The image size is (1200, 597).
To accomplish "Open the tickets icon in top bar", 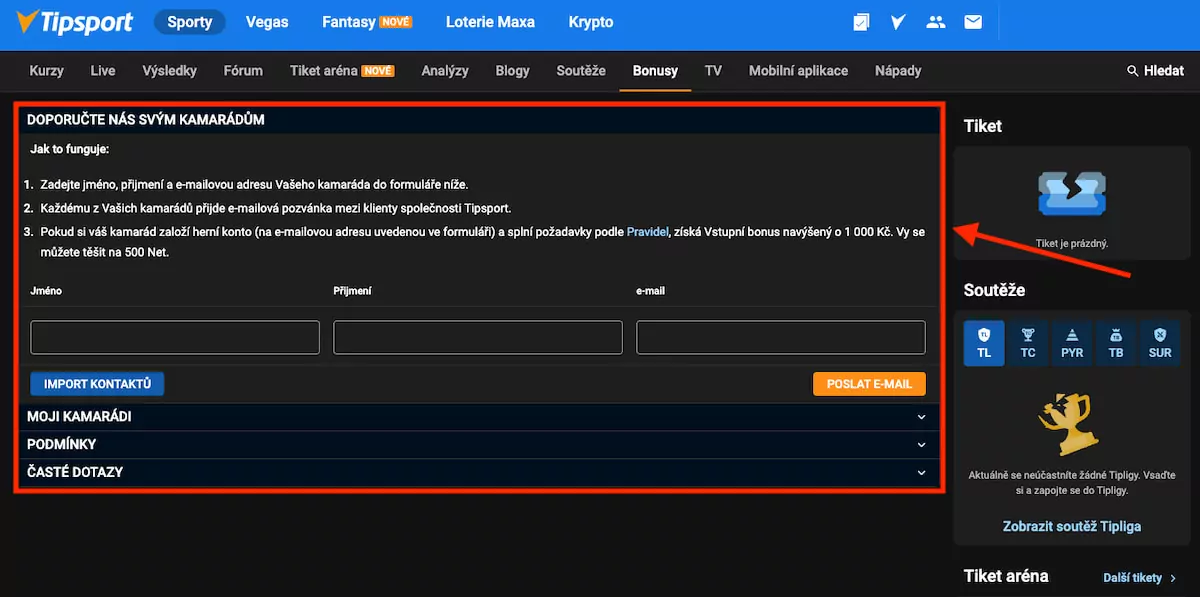I will click(861, 21).
